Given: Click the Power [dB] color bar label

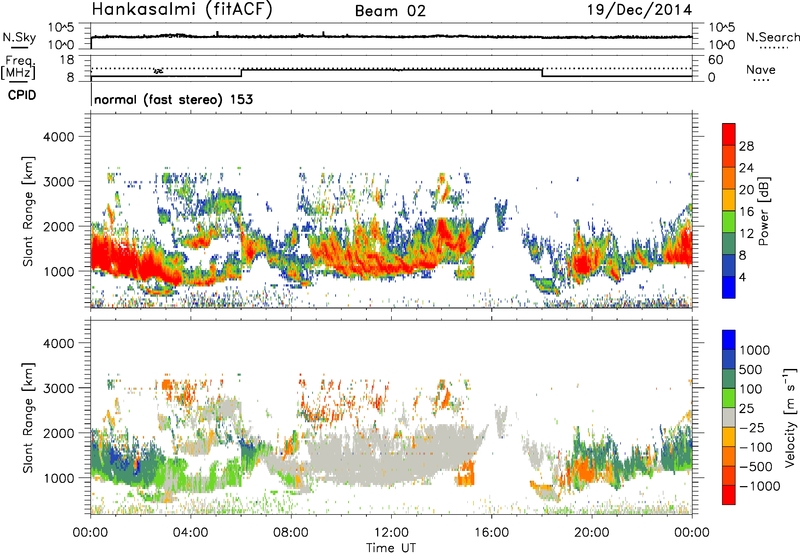Looking at the screenshot, I should [763, 211].
